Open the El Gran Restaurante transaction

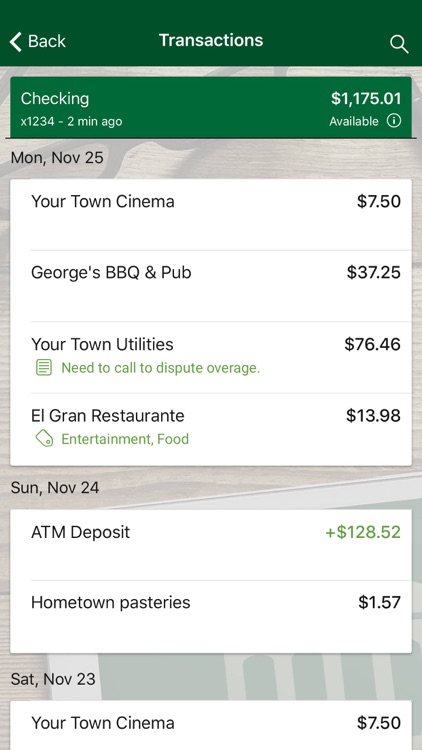pyautogui.click(x=211, y=430)
